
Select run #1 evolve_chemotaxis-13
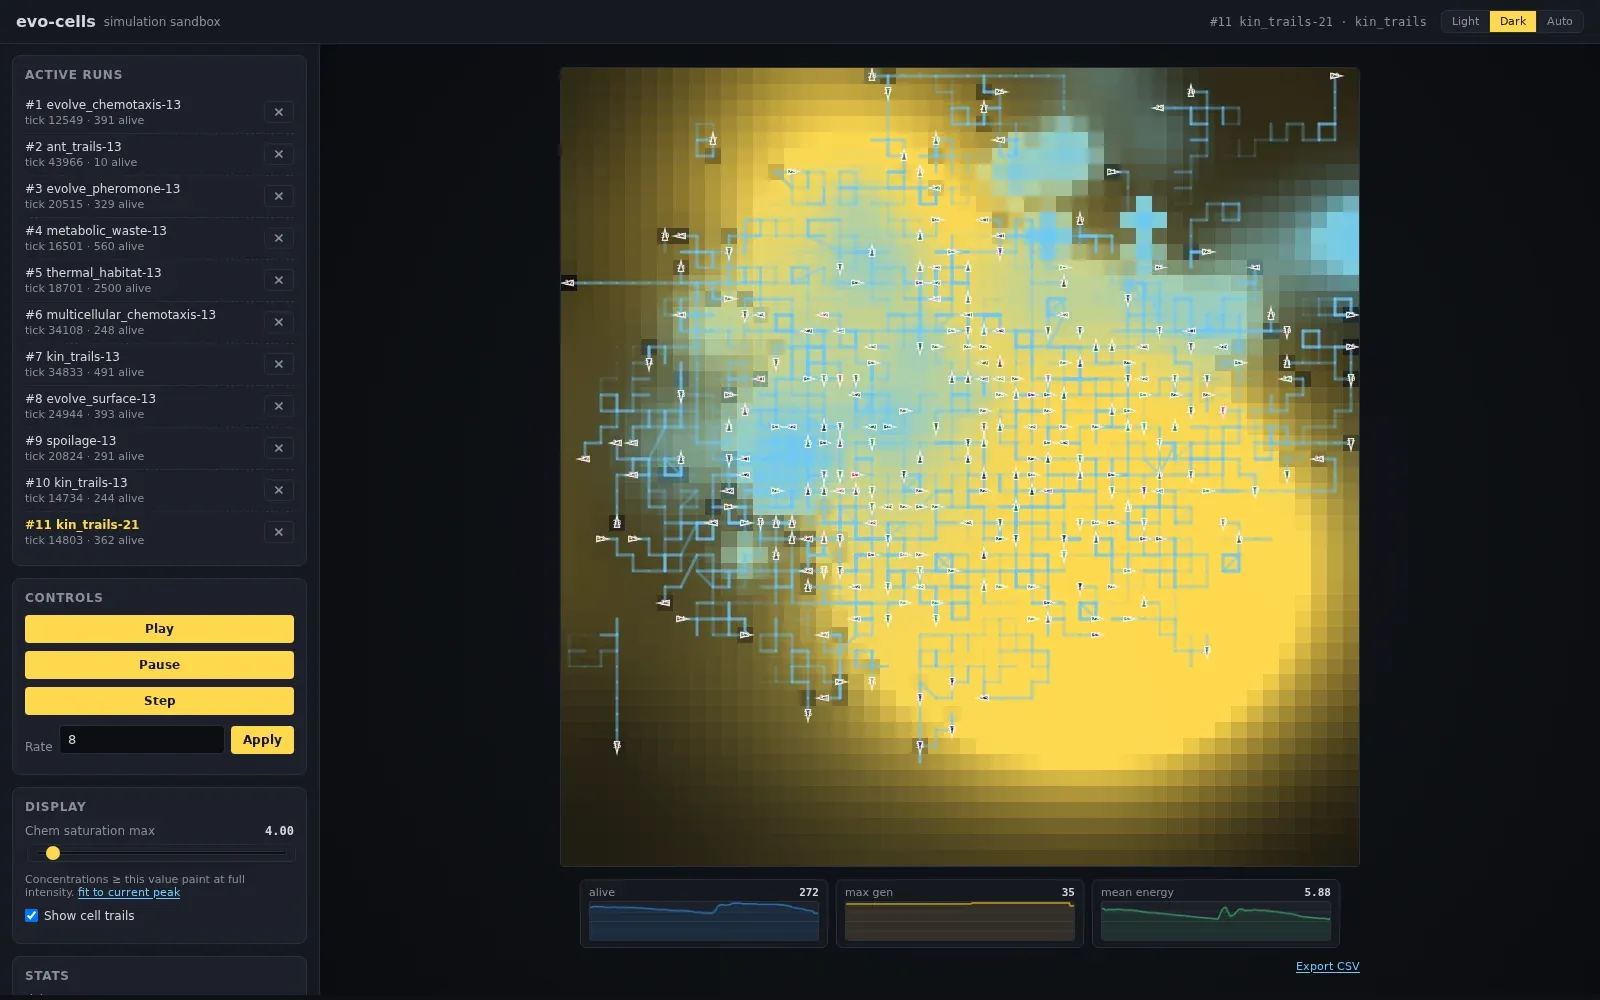pyautogui.click(x=140, y=112)
